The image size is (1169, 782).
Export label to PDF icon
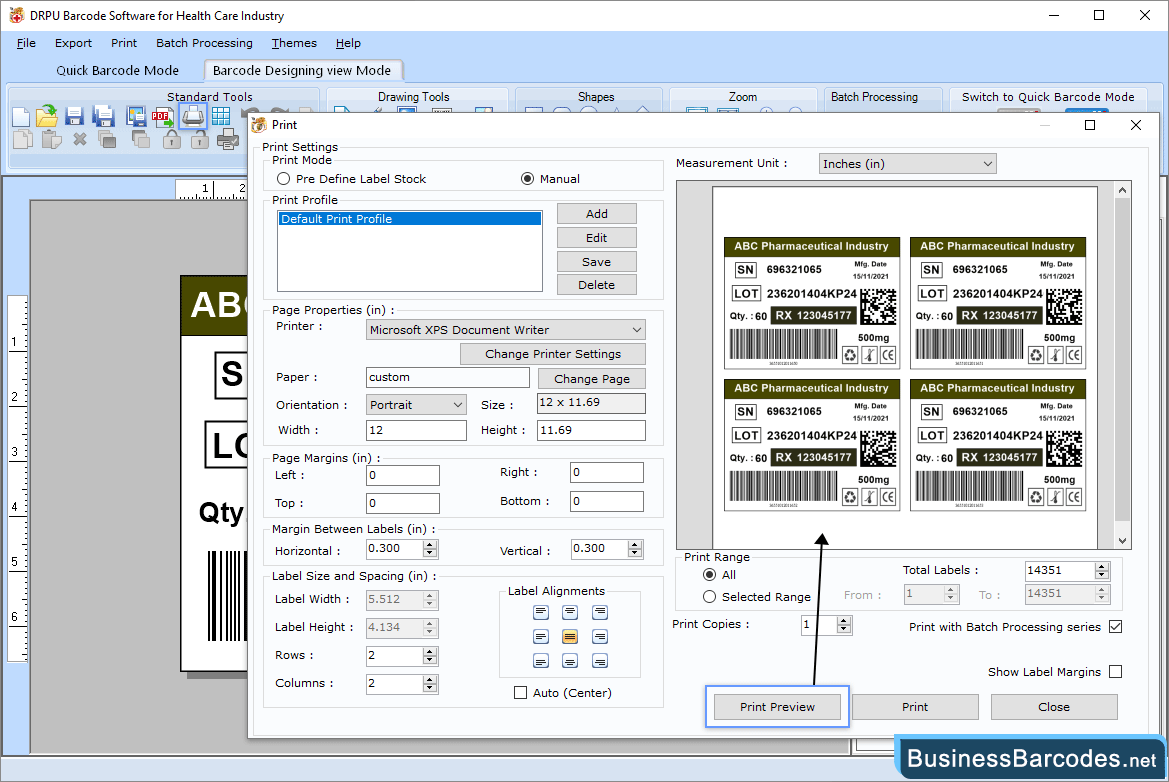tap(163, 116)
